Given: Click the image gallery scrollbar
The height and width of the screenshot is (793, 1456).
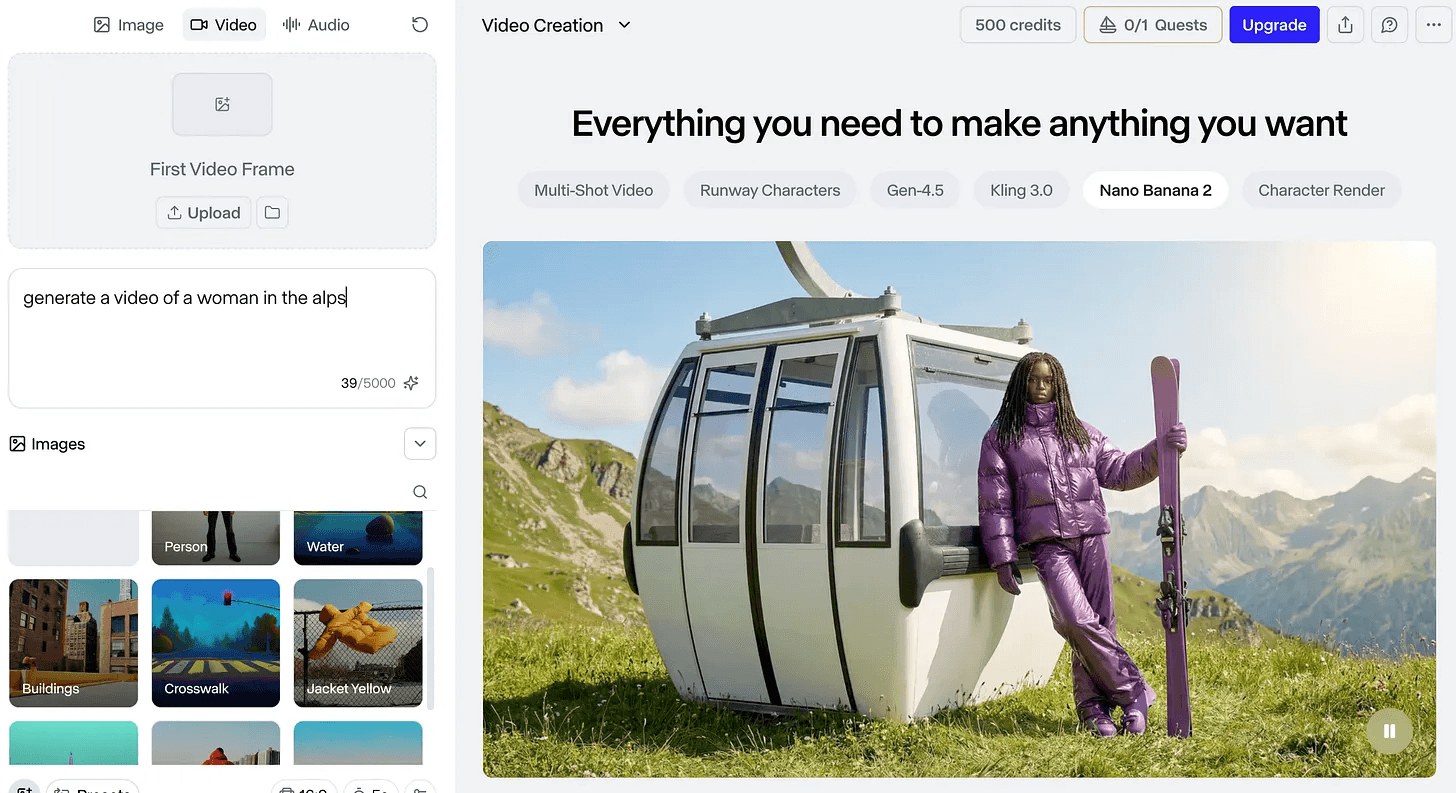Looking at the screenshot, I should [431, 638].
